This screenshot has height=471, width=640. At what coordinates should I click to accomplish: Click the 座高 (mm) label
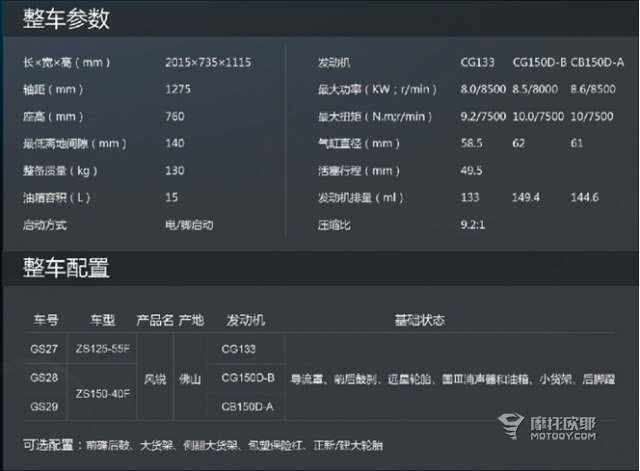pos(53,117)
